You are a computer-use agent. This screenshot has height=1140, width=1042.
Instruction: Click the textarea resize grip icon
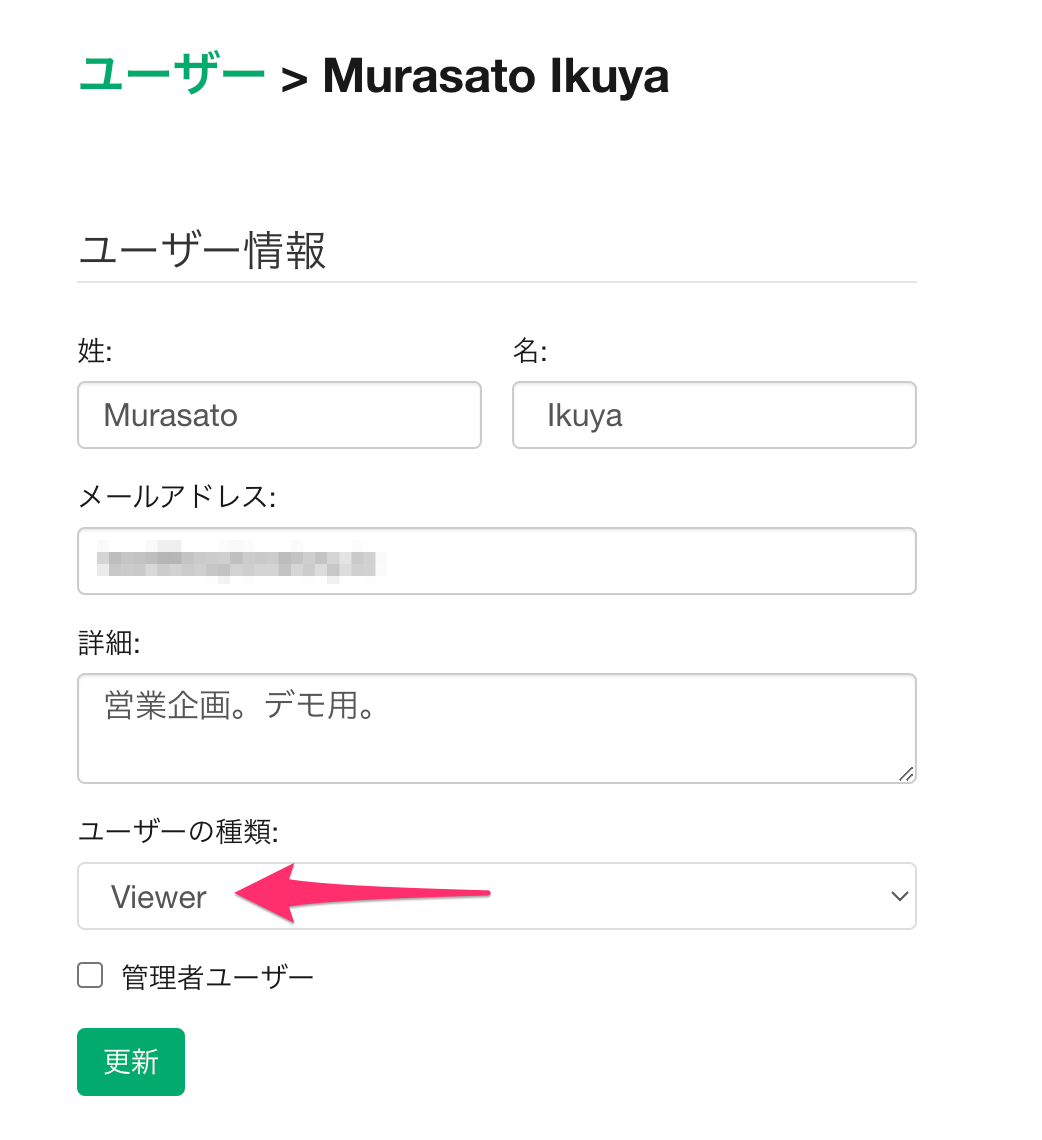tap(906, 773)
